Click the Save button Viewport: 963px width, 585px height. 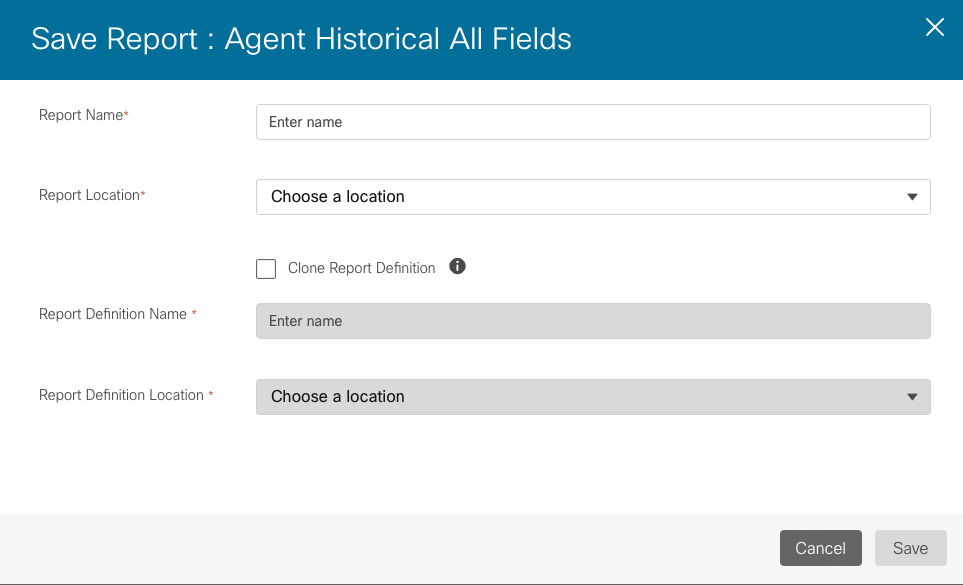pyautogui.click(x=910, y=548)
